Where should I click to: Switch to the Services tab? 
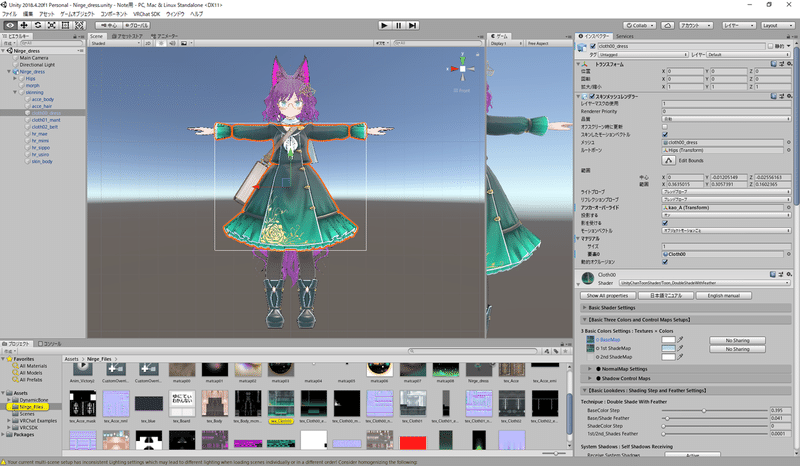tap(626, 35)
